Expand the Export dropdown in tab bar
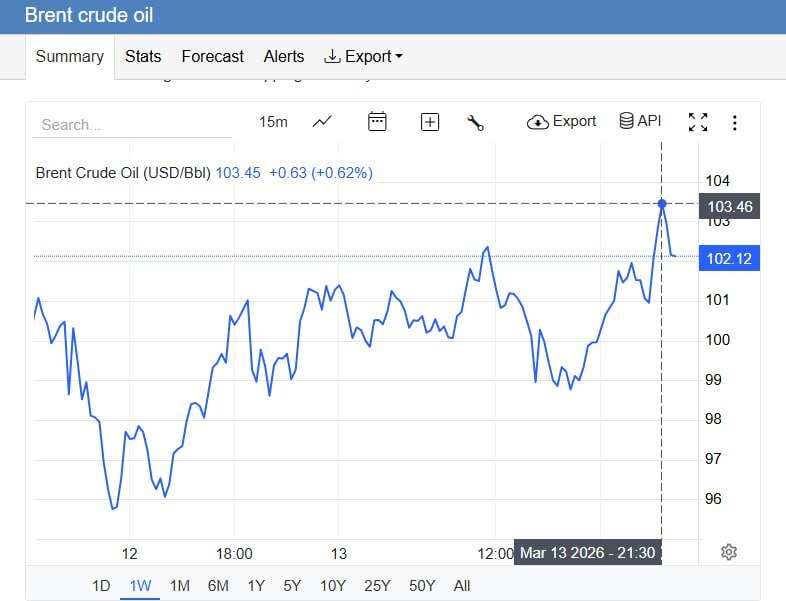 coord(363,57)
